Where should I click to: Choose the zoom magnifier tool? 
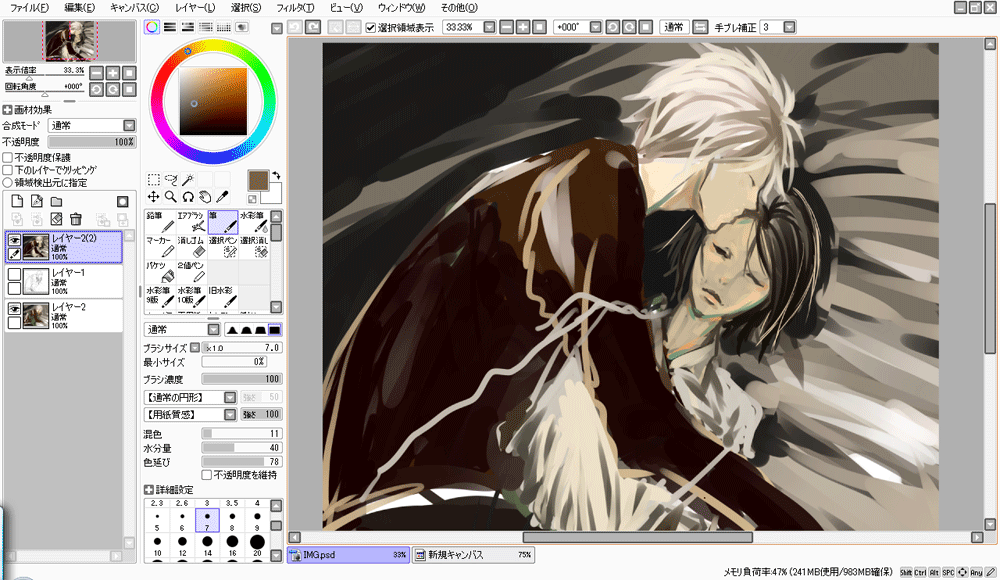pyautogui.click(x=171, y=197)
